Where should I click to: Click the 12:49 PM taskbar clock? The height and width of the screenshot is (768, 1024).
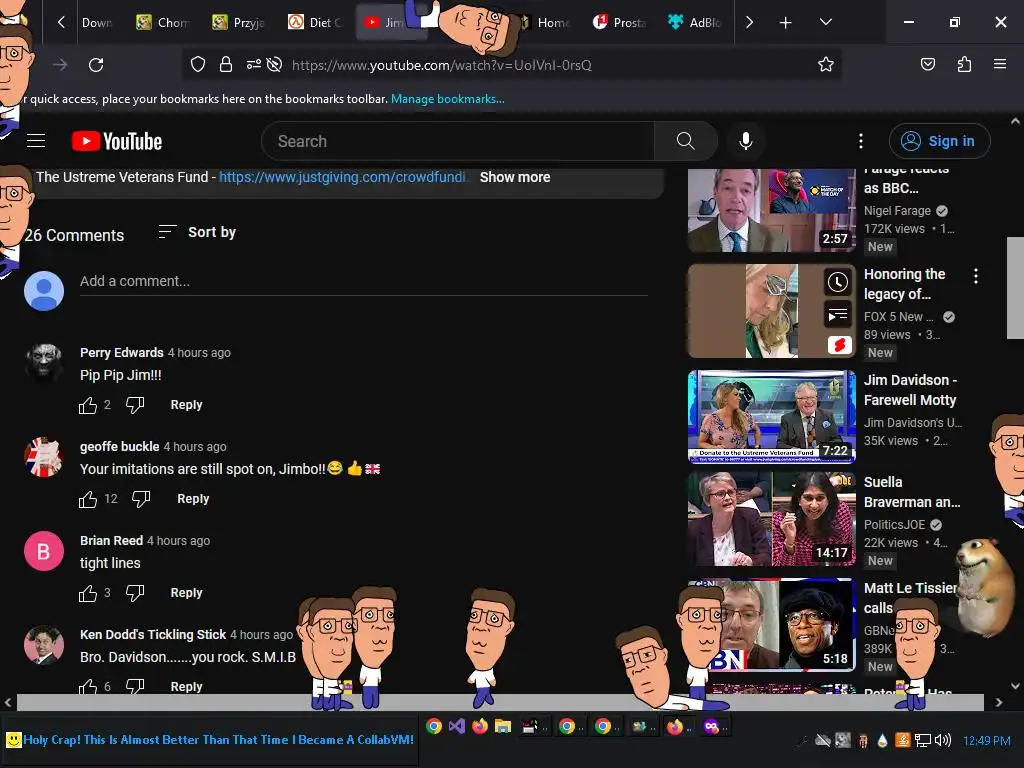986,741
